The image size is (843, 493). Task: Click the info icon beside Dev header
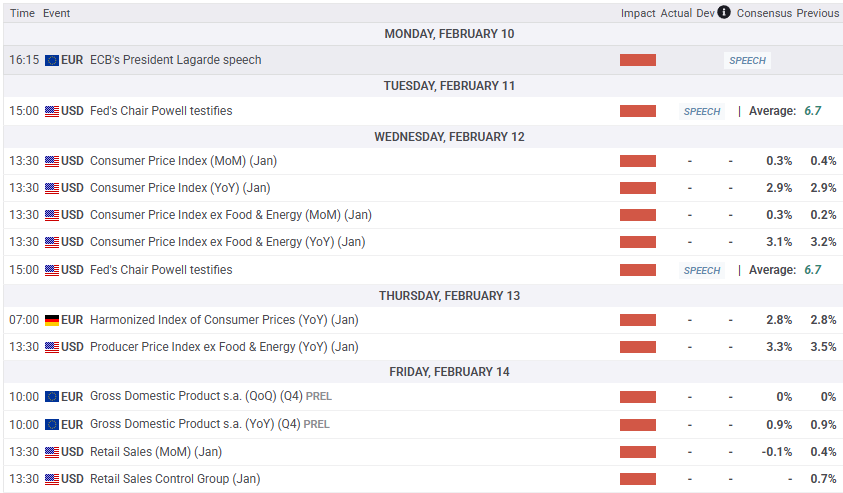724,13
